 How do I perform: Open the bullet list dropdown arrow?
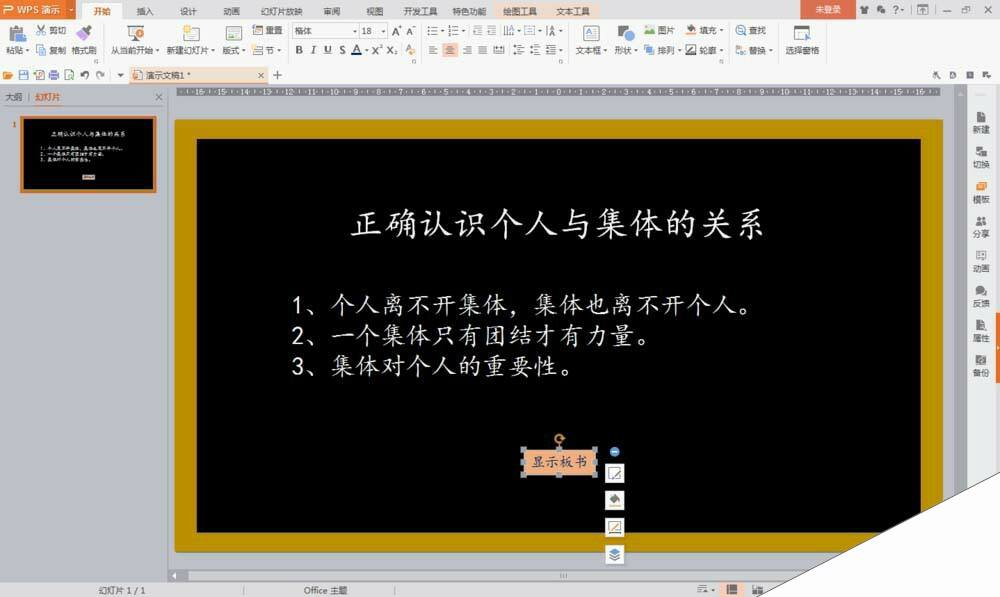point(443,31)
